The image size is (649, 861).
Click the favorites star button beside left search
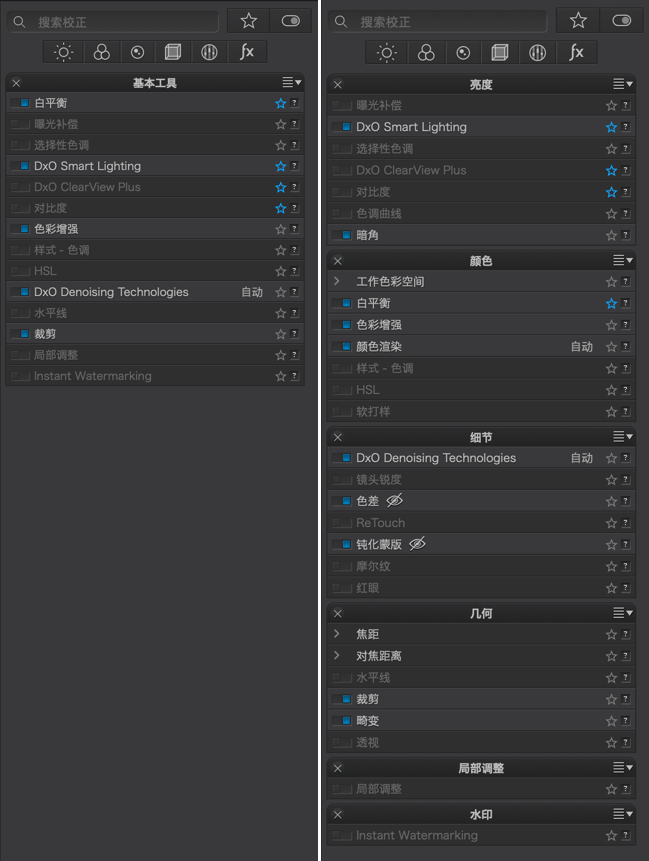tap(249, 21)
